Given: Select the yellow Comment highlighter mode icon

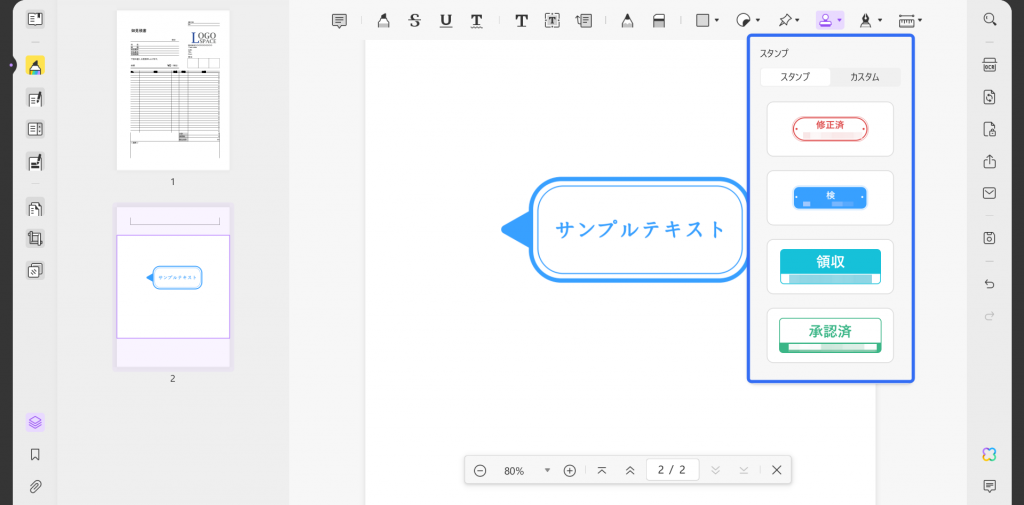Looking at the screenshot, I should (x=35, y=66).
